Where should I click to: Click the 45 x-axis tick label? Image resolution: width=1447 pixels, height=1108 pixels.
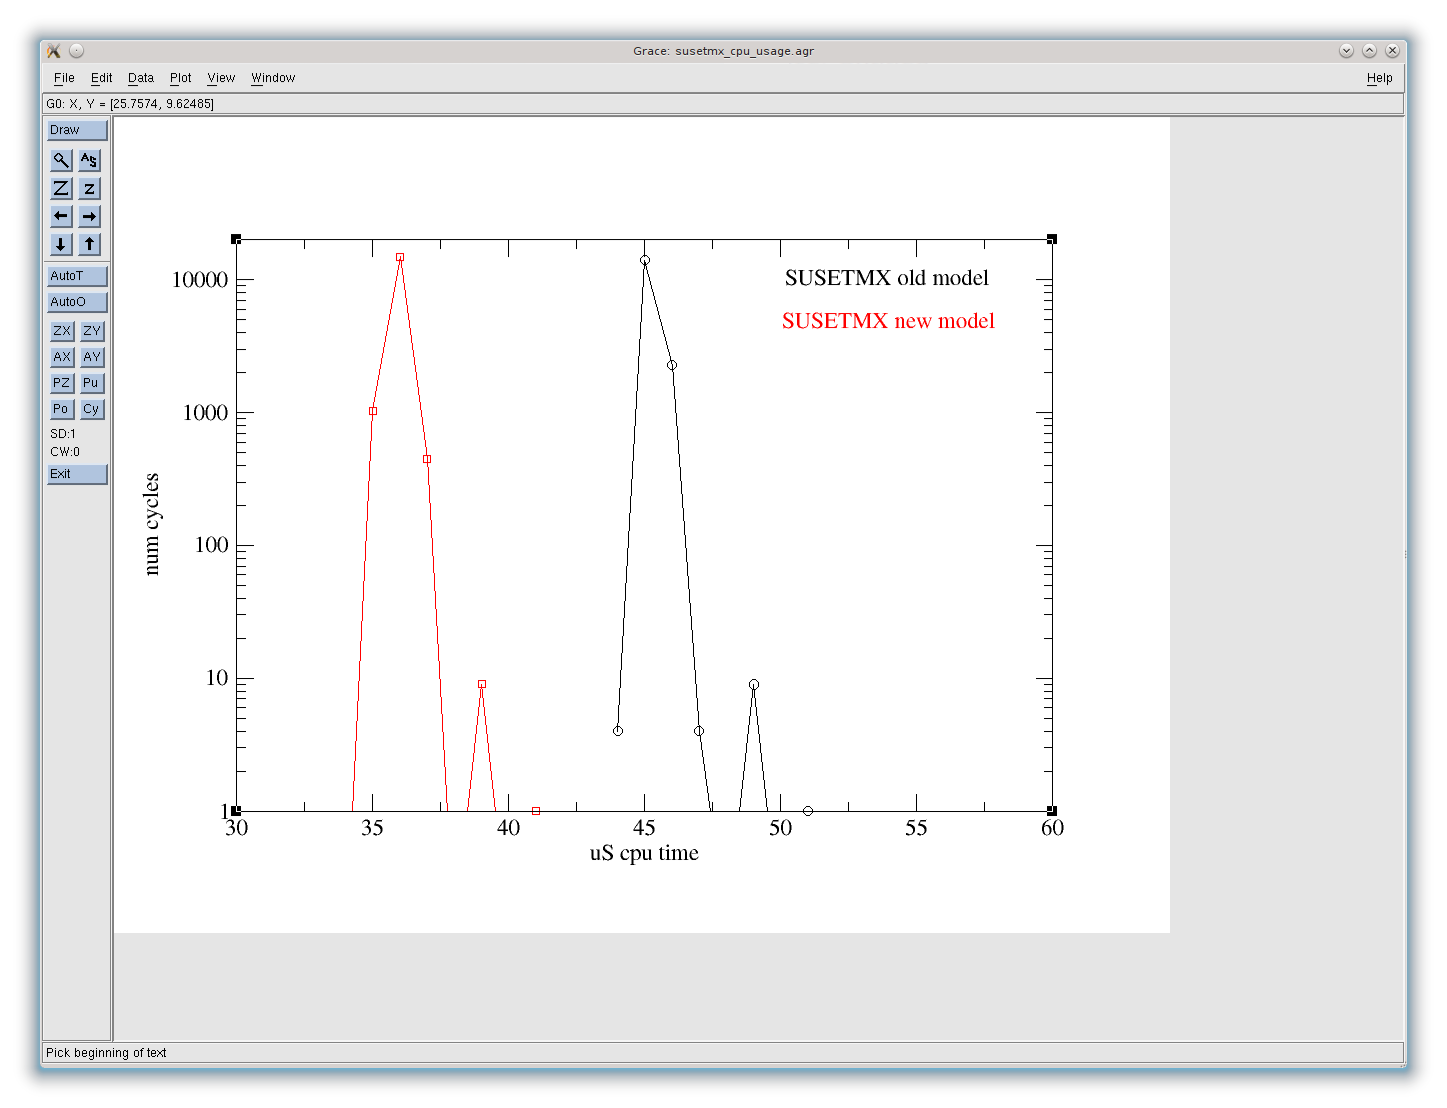(x=644, y=828)
